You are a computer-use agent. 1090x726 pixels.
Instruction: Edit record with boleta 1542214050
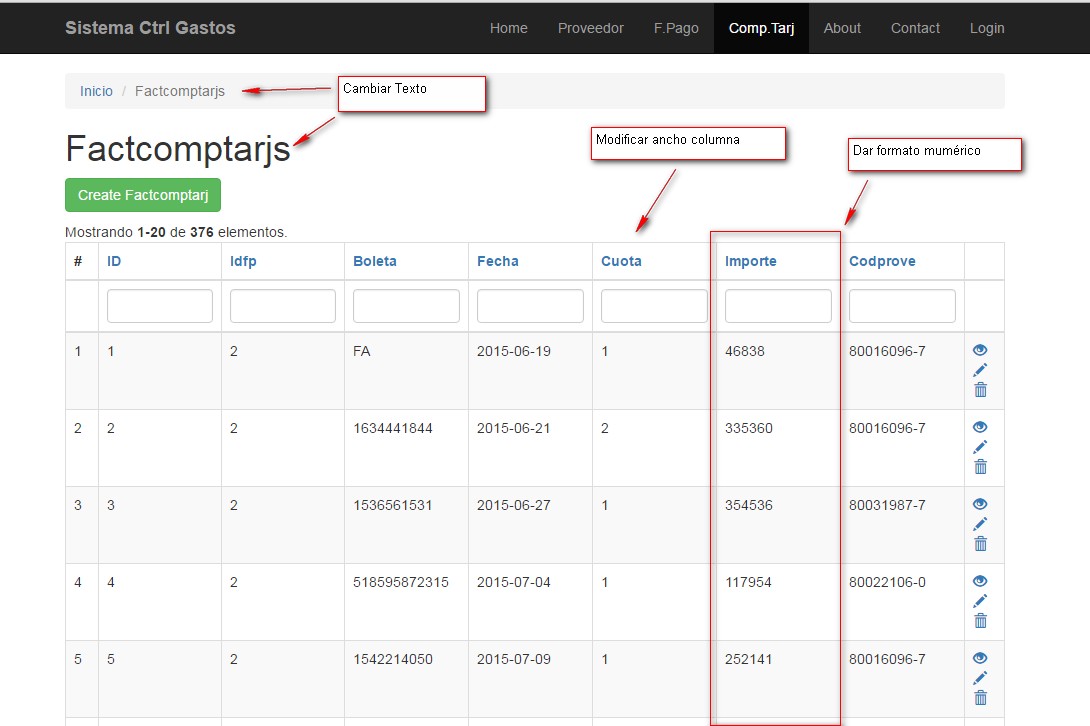(x=980, y=678)
